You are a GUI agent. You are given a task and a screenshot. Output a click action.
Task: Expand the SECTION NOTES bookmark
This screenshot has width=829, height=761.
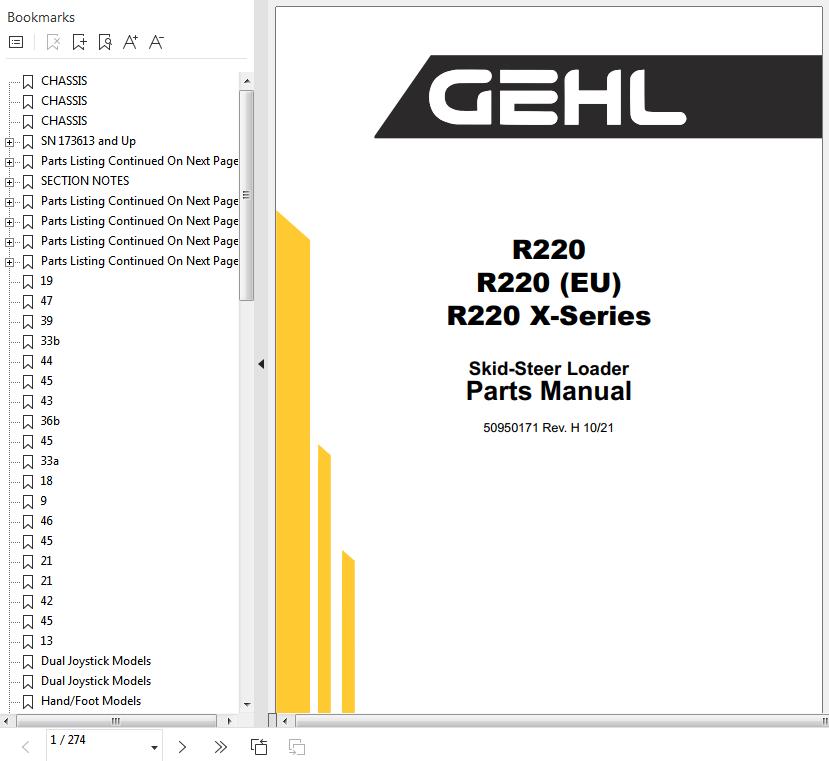(x=9, y=182)
